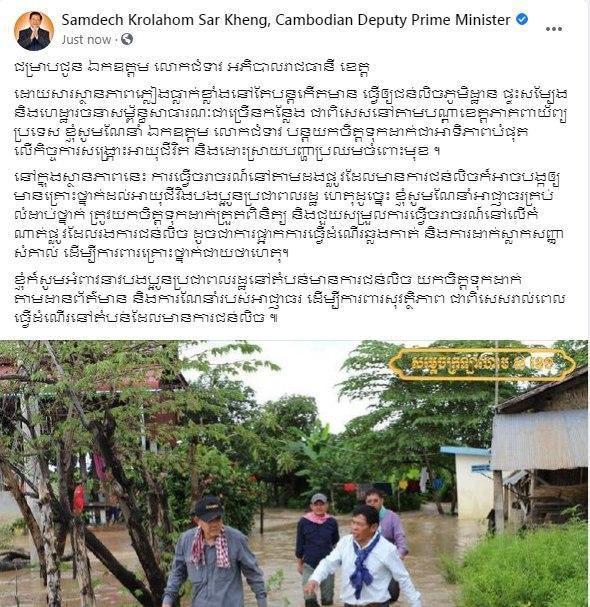
Task: Open the post options three-dot menu
Action: (x=554, y=29)
